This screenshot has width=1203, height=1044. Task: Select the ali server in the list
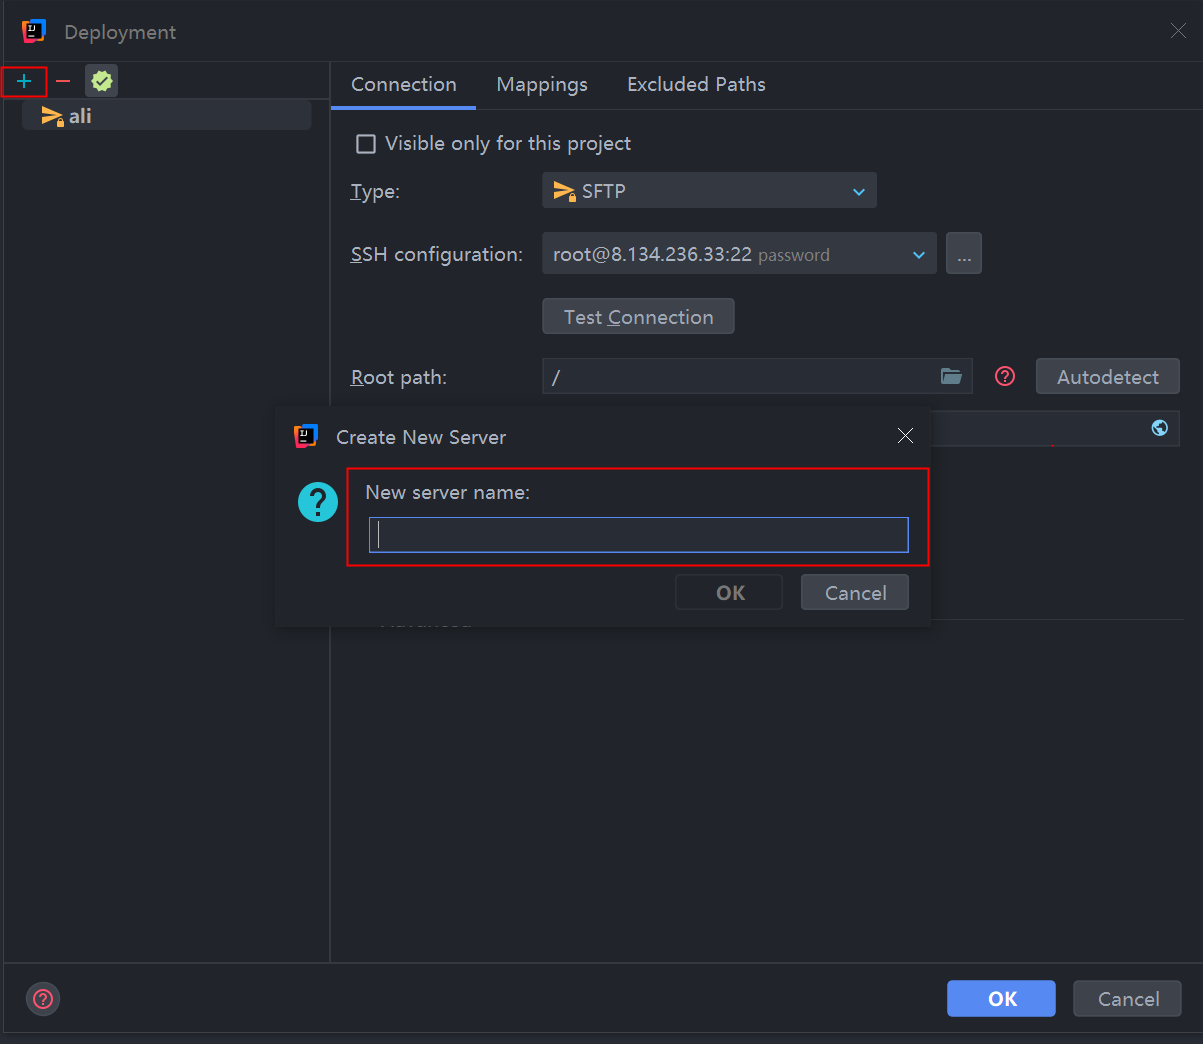(166, 116)
